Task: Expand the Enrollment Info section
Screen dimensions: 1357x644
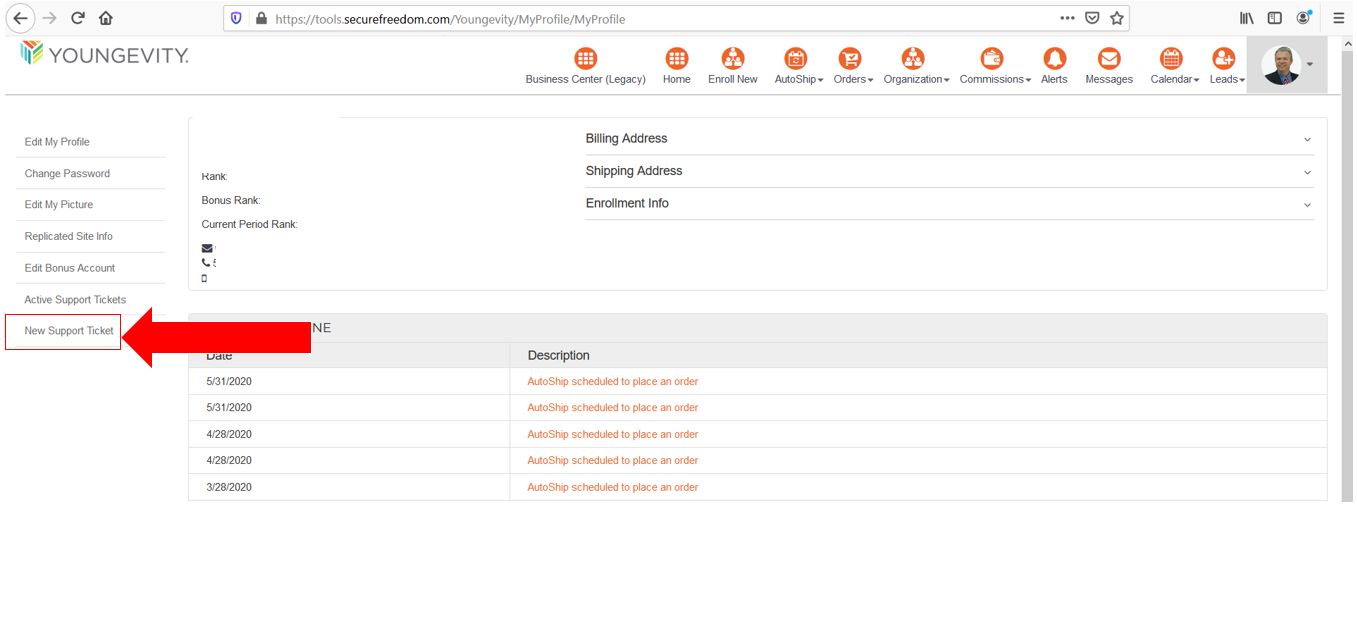Action: 948,204
